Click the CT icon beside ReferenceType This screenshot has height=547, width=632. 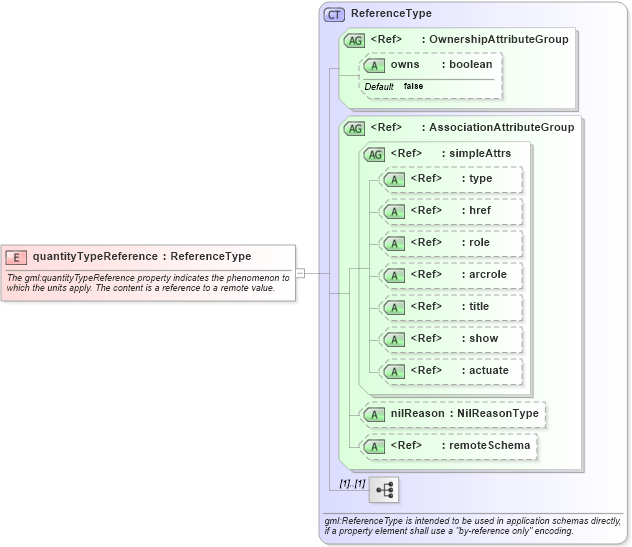coord(334,15)
